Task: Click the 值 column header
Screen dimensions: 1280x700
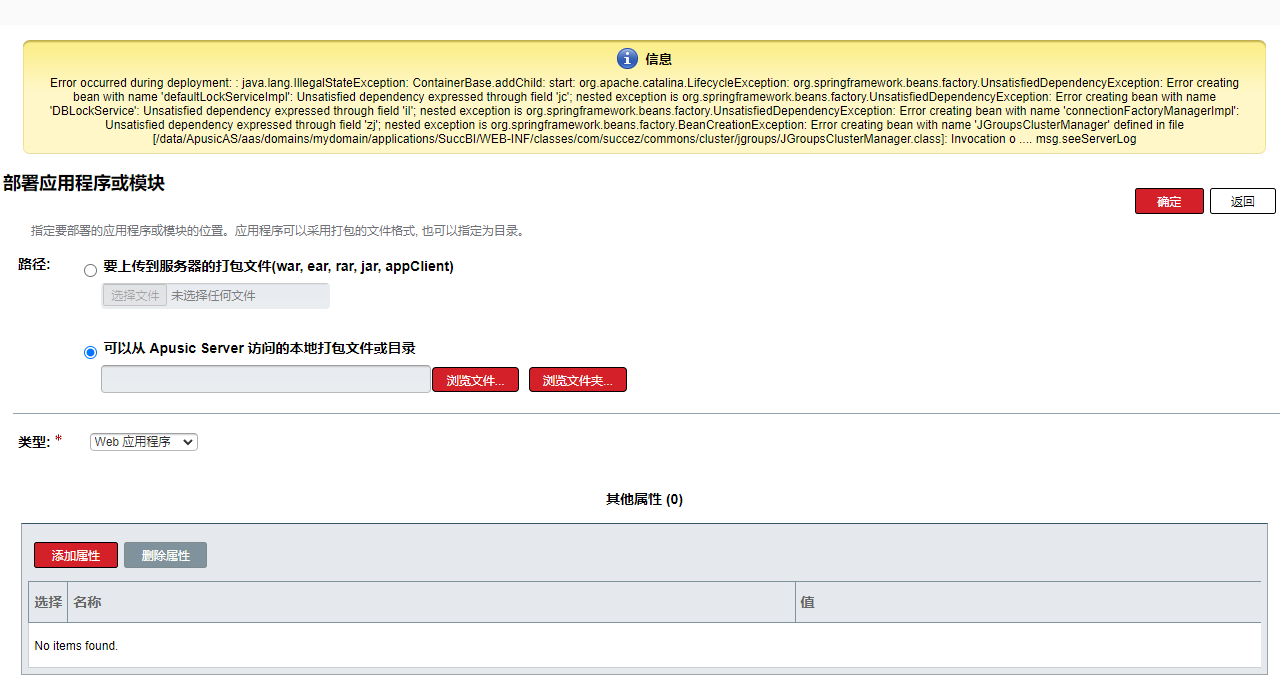Action: [x=807, y=602]
